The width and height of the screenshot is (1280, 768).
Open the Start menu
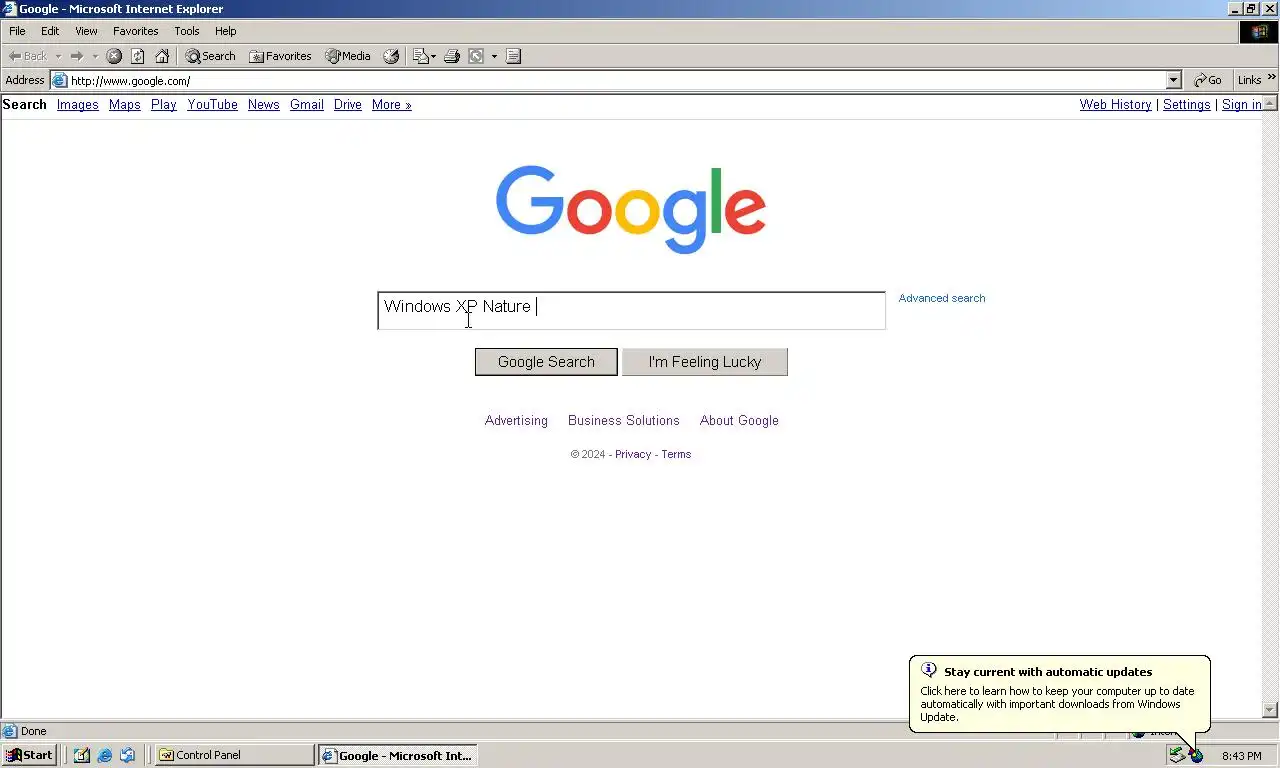coord(29,755)
